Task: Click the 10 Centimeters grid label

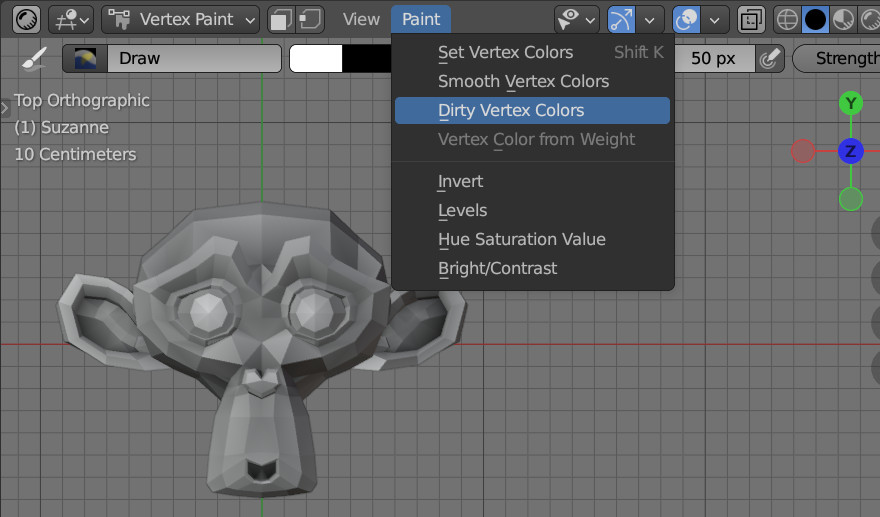Action: [x=75, y=154]
